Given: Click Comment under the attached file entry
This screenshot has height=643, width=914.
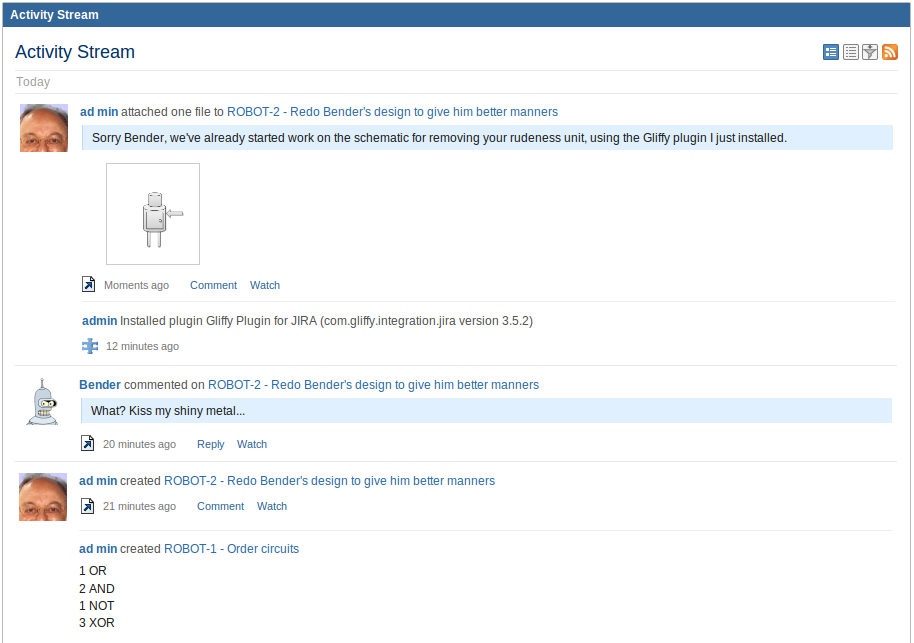Looking at the screenshot, I should click(213, 285).
